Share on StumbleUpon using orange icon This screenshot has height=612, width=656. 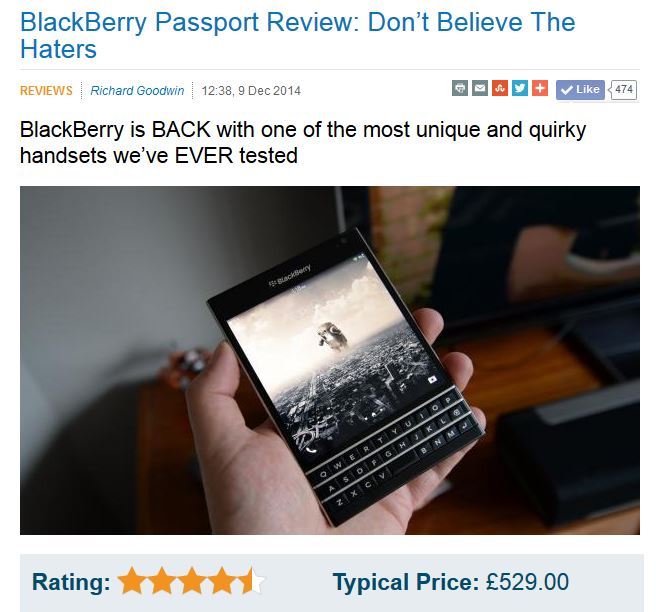(500, 89)
